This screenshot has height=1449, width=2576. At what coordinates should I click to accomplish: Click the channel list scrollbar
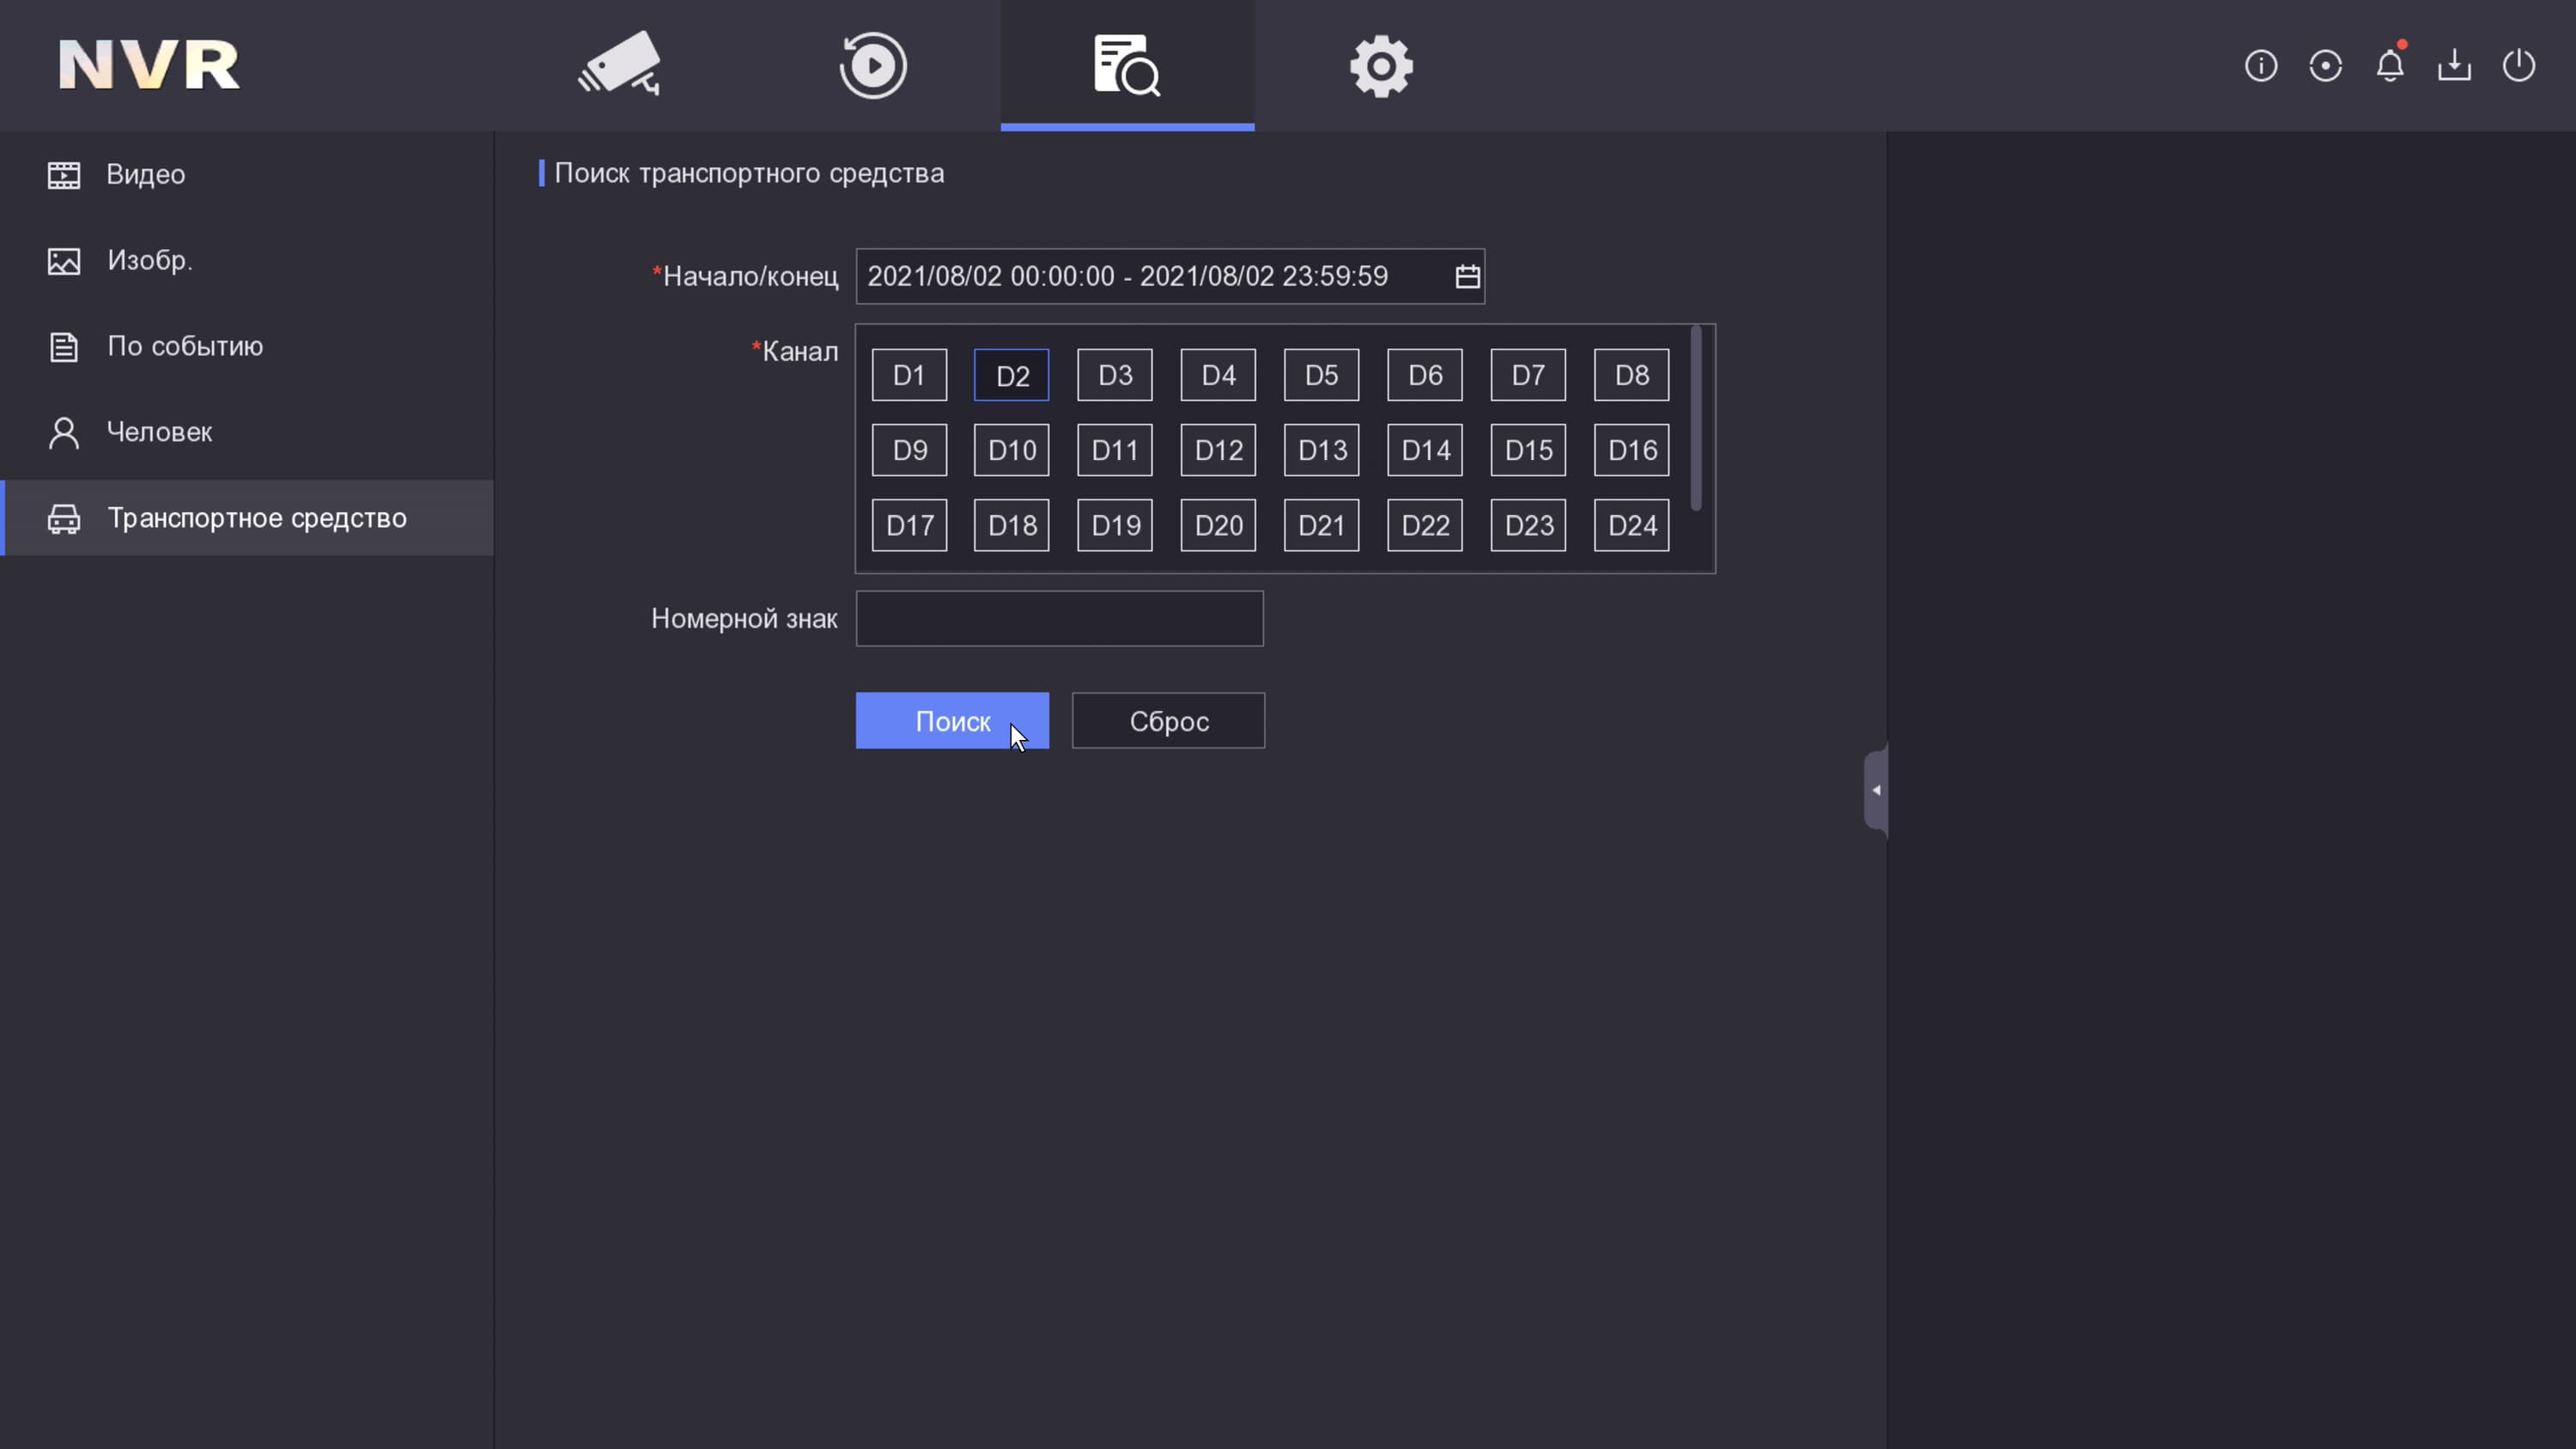tap(1695, 420)
